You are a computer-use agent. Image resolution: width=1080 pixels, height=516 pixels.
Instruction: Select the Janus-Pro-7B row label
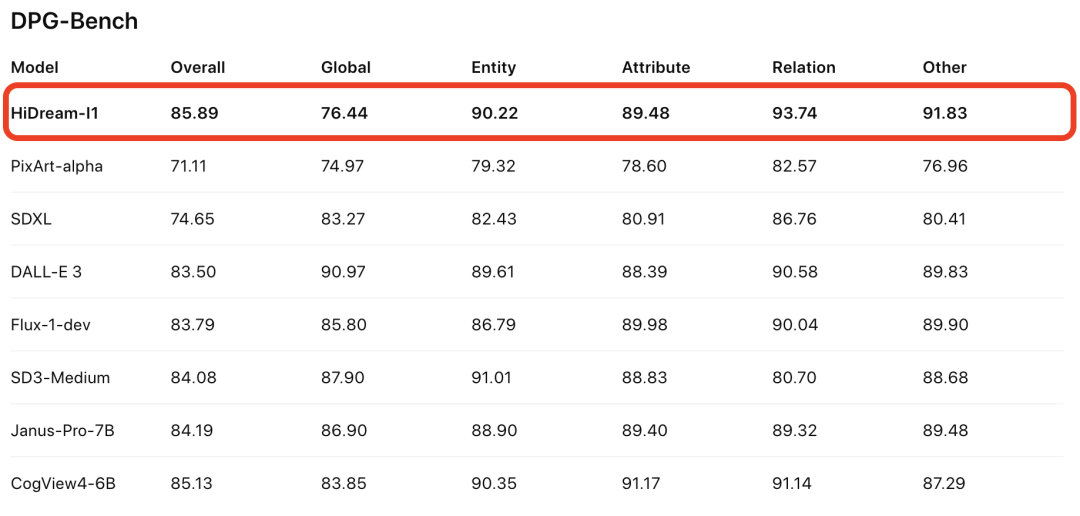(x=63, y=431)
